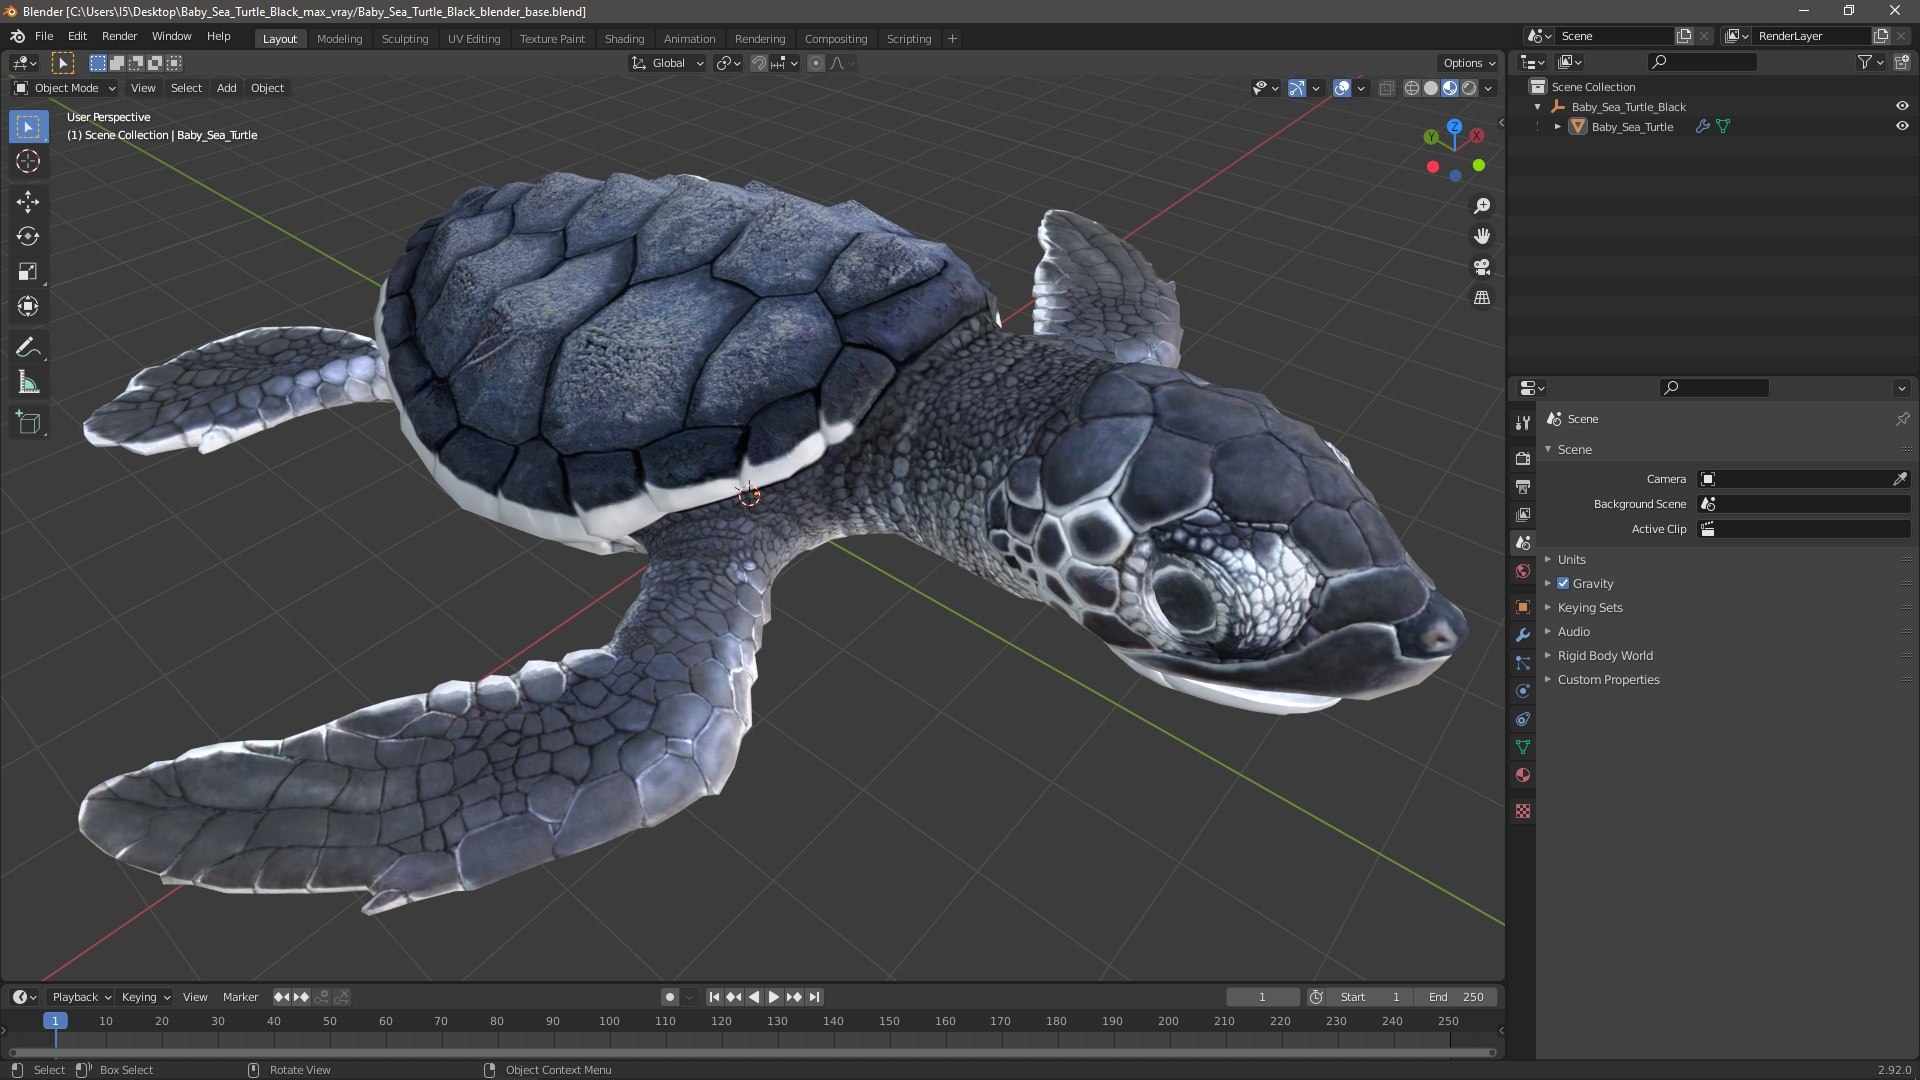This screenshot has width=1920, height=1080.
Task: Open the Render menu
Action: [x=119, y=36]
